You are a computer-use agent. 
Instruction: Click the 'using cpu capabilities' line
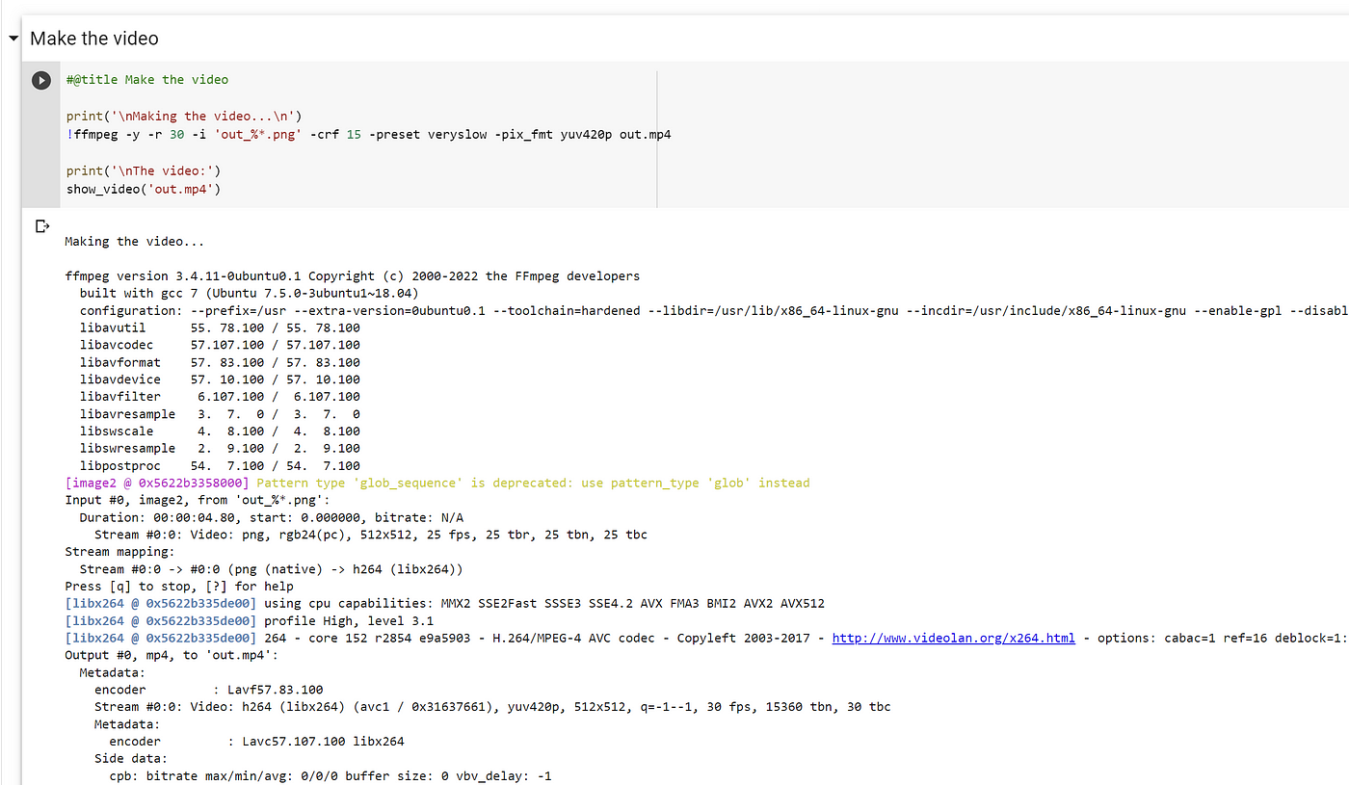pos(445,604)
